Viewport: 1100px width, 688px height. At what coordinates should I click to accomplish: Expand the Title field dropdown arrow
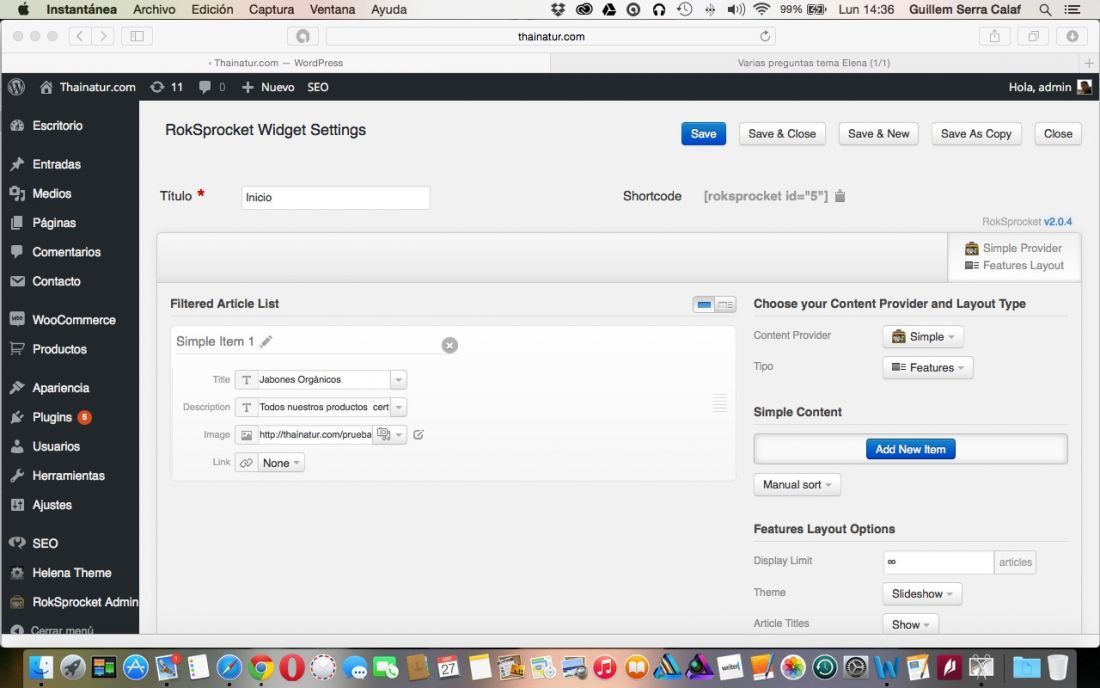(398, 379)
